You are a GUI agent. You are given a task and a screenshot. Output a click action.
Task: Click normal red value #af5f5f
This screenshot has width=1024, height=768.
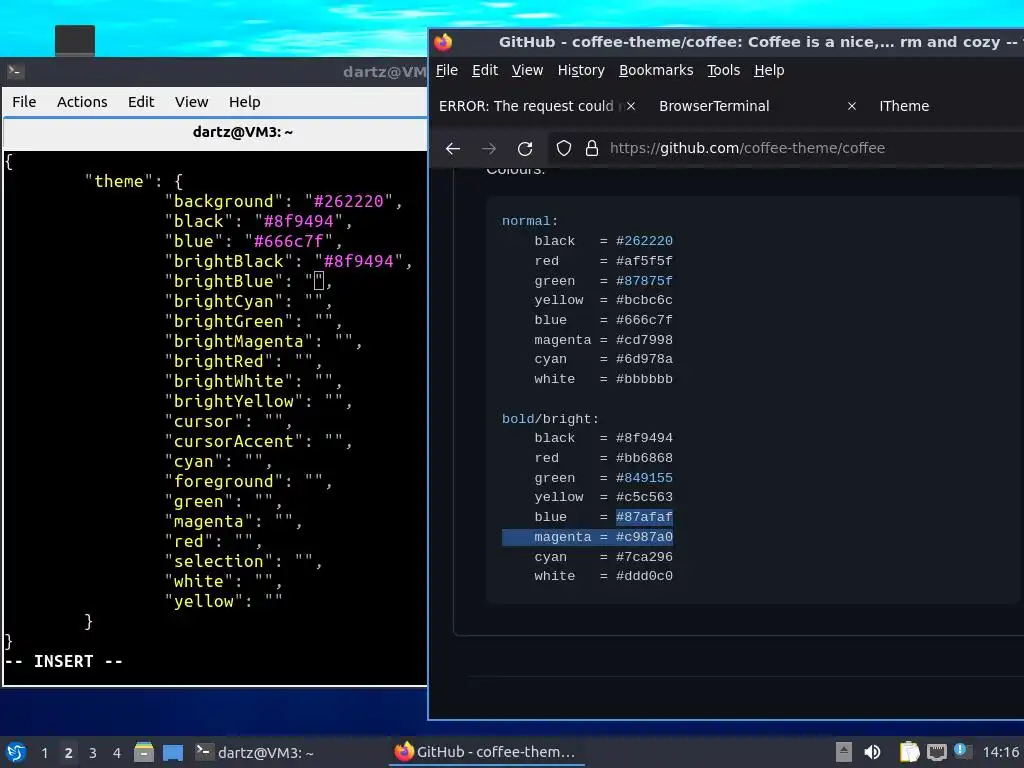point(644,261)
